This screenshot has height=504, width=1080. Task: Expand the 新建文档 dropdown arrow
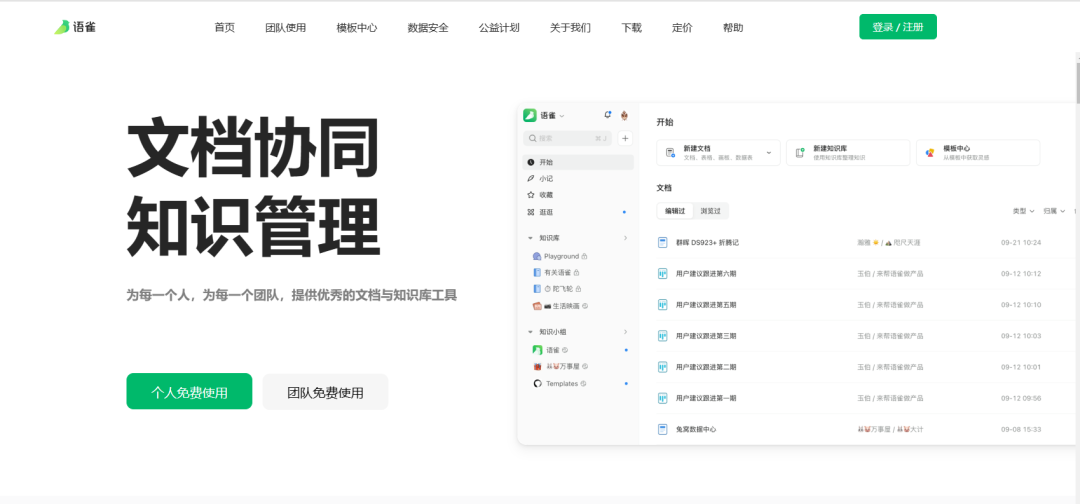coord(768,153)
